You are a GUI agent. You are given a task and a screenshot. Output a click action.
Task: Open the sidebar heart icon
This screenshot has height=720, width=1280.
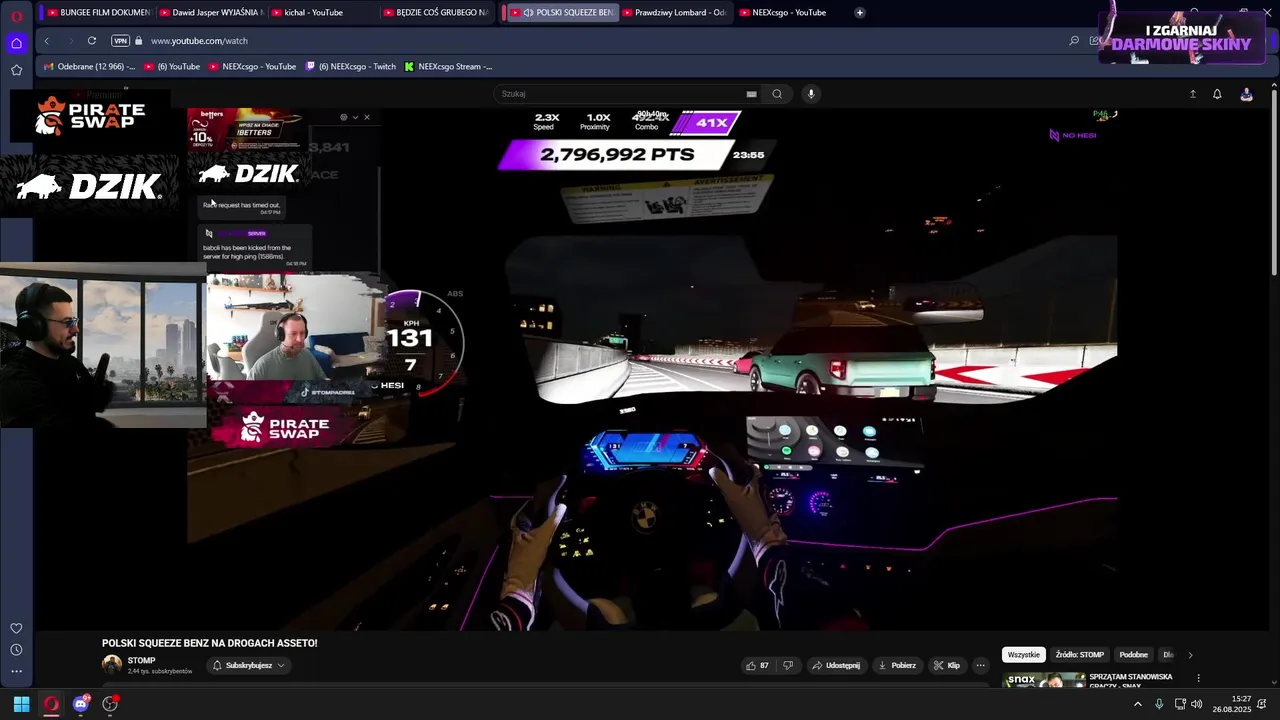[16, 628]
